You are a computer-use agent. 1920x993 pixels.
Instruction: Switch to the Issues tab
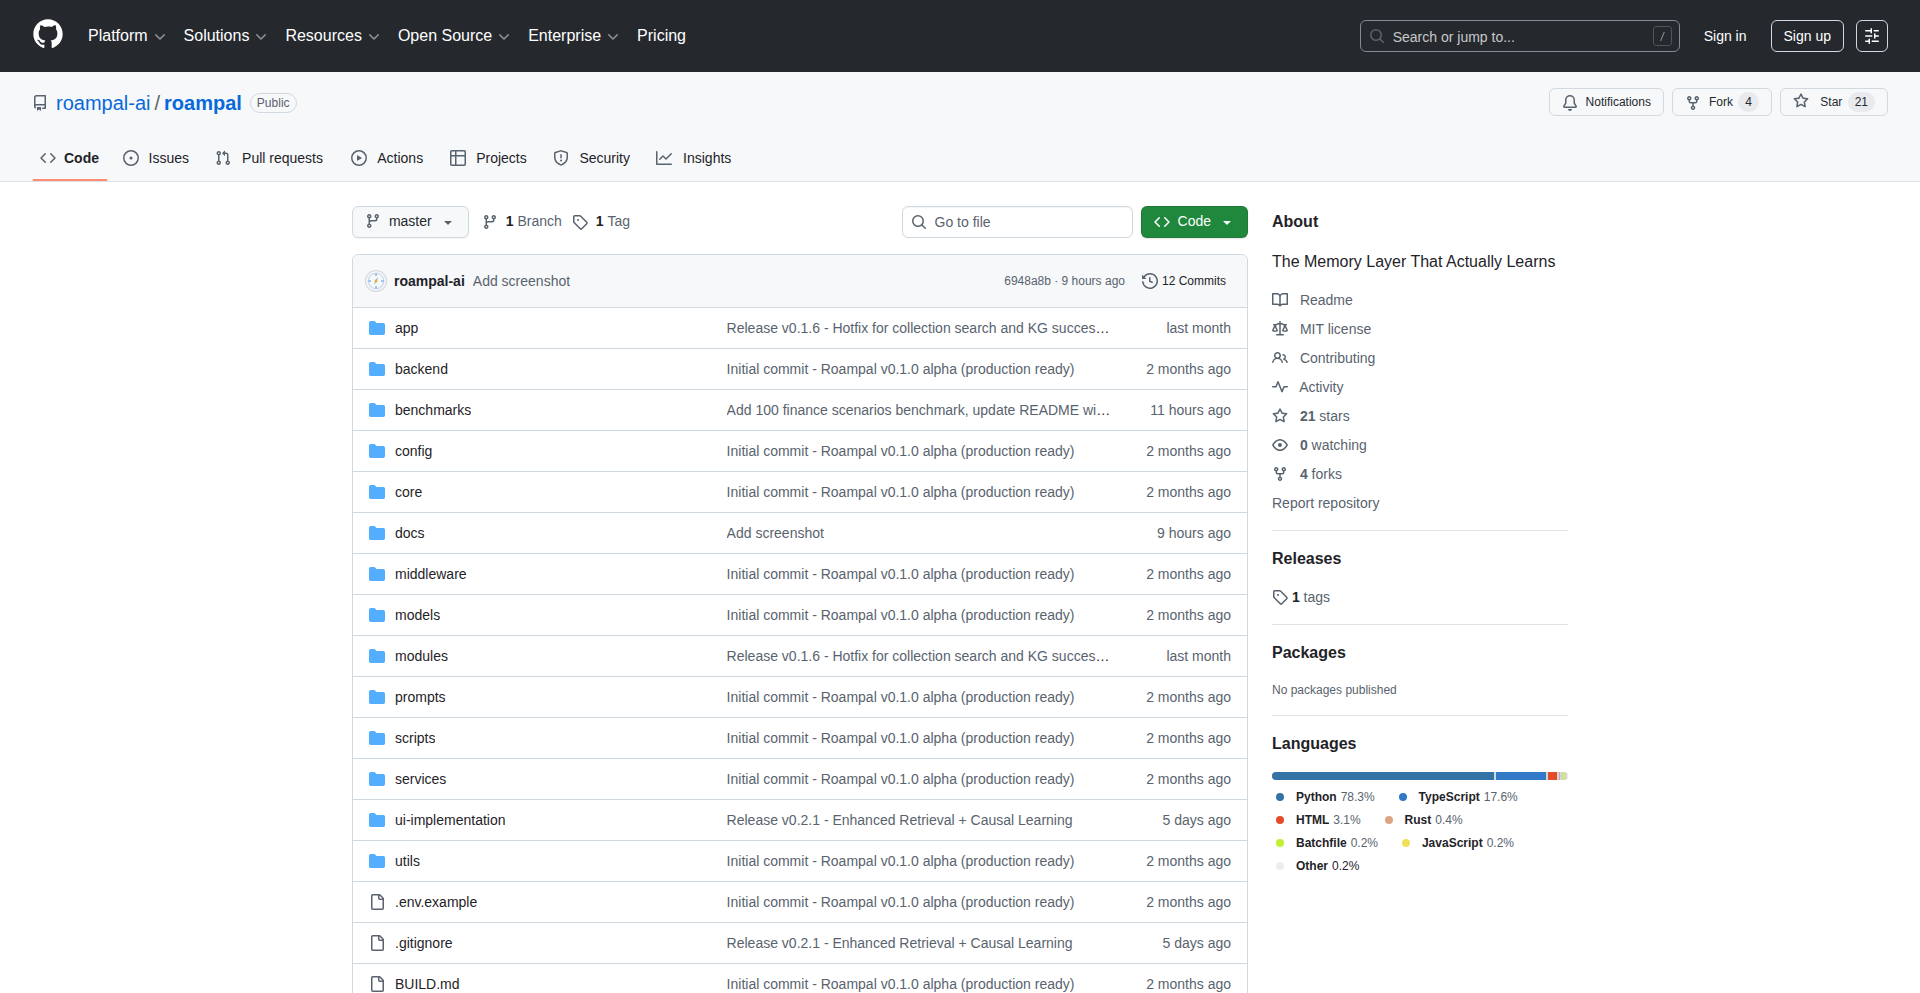(x=156, y=158)
